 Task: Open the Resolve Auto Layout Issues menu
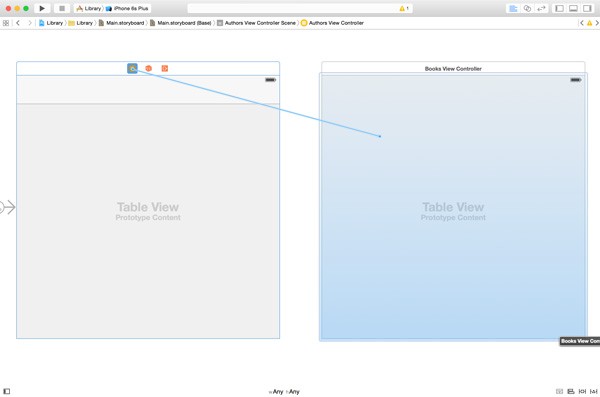click(x=593, y=391)
